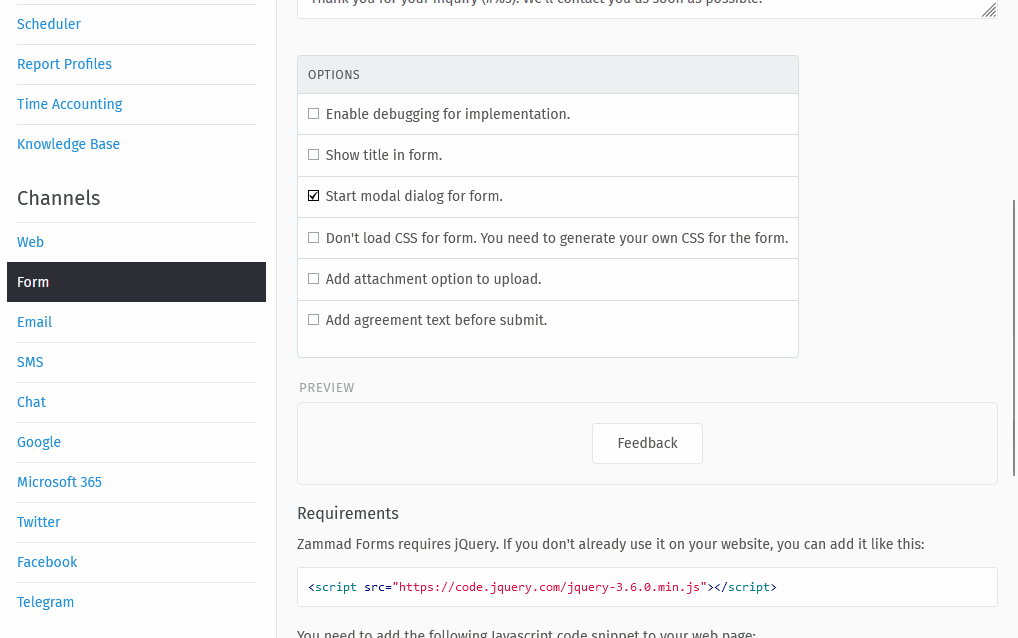The height and width of the screenshot is (638, 1018).
Task: Click the jQuery script code snippet
Action: point(647,587)
